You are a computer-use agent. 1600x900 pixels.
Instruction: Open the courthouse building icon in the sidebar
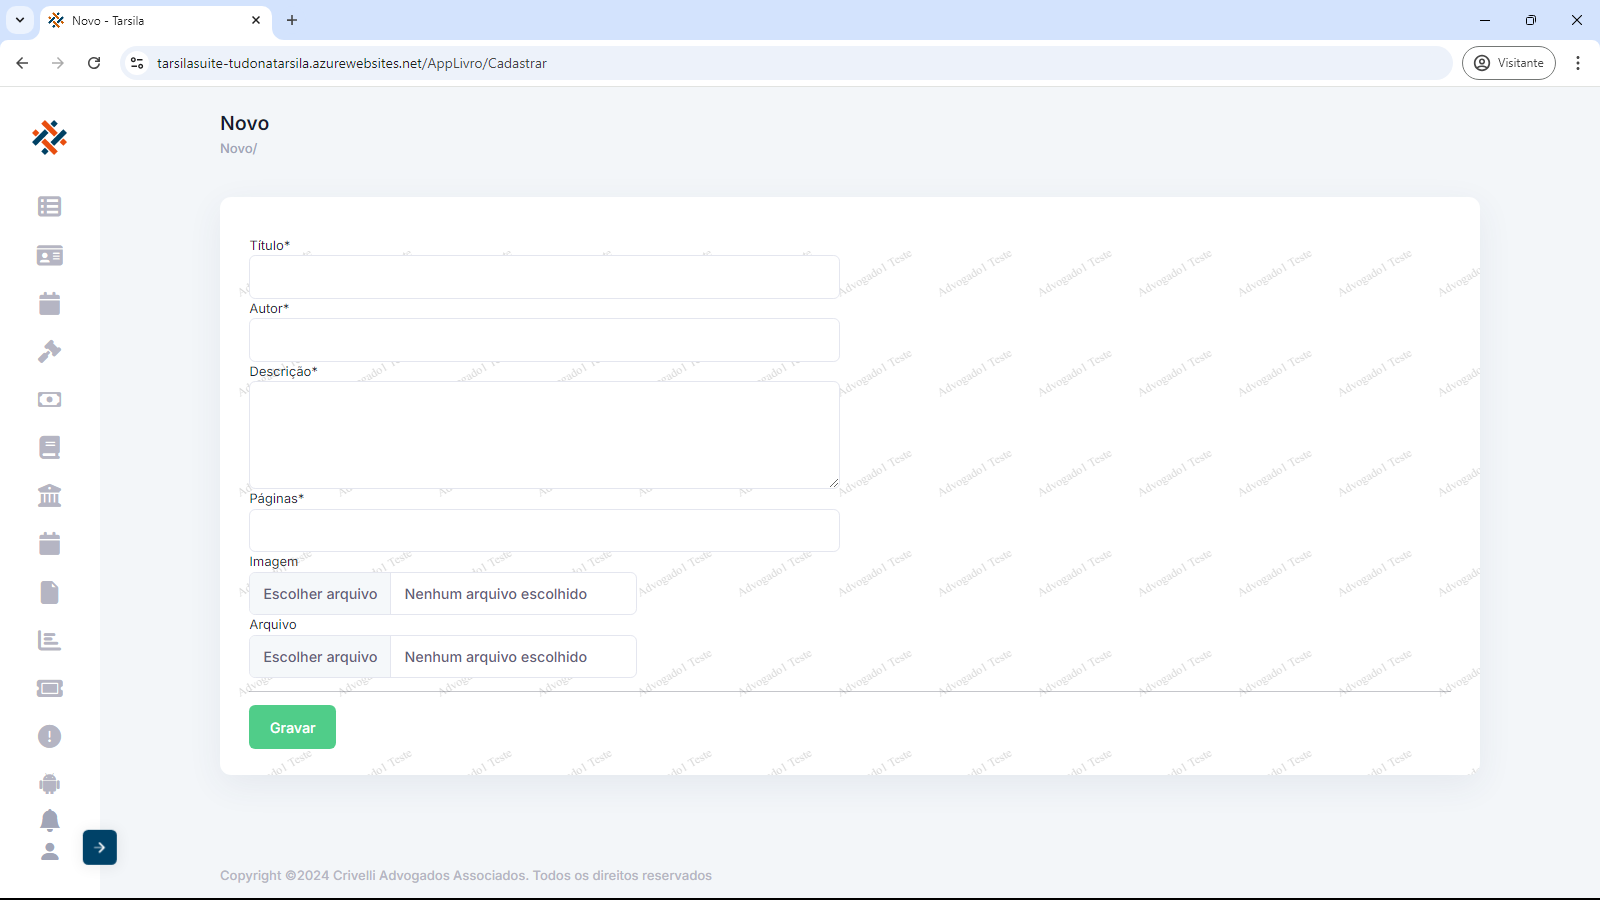click(x=49, y=495)
